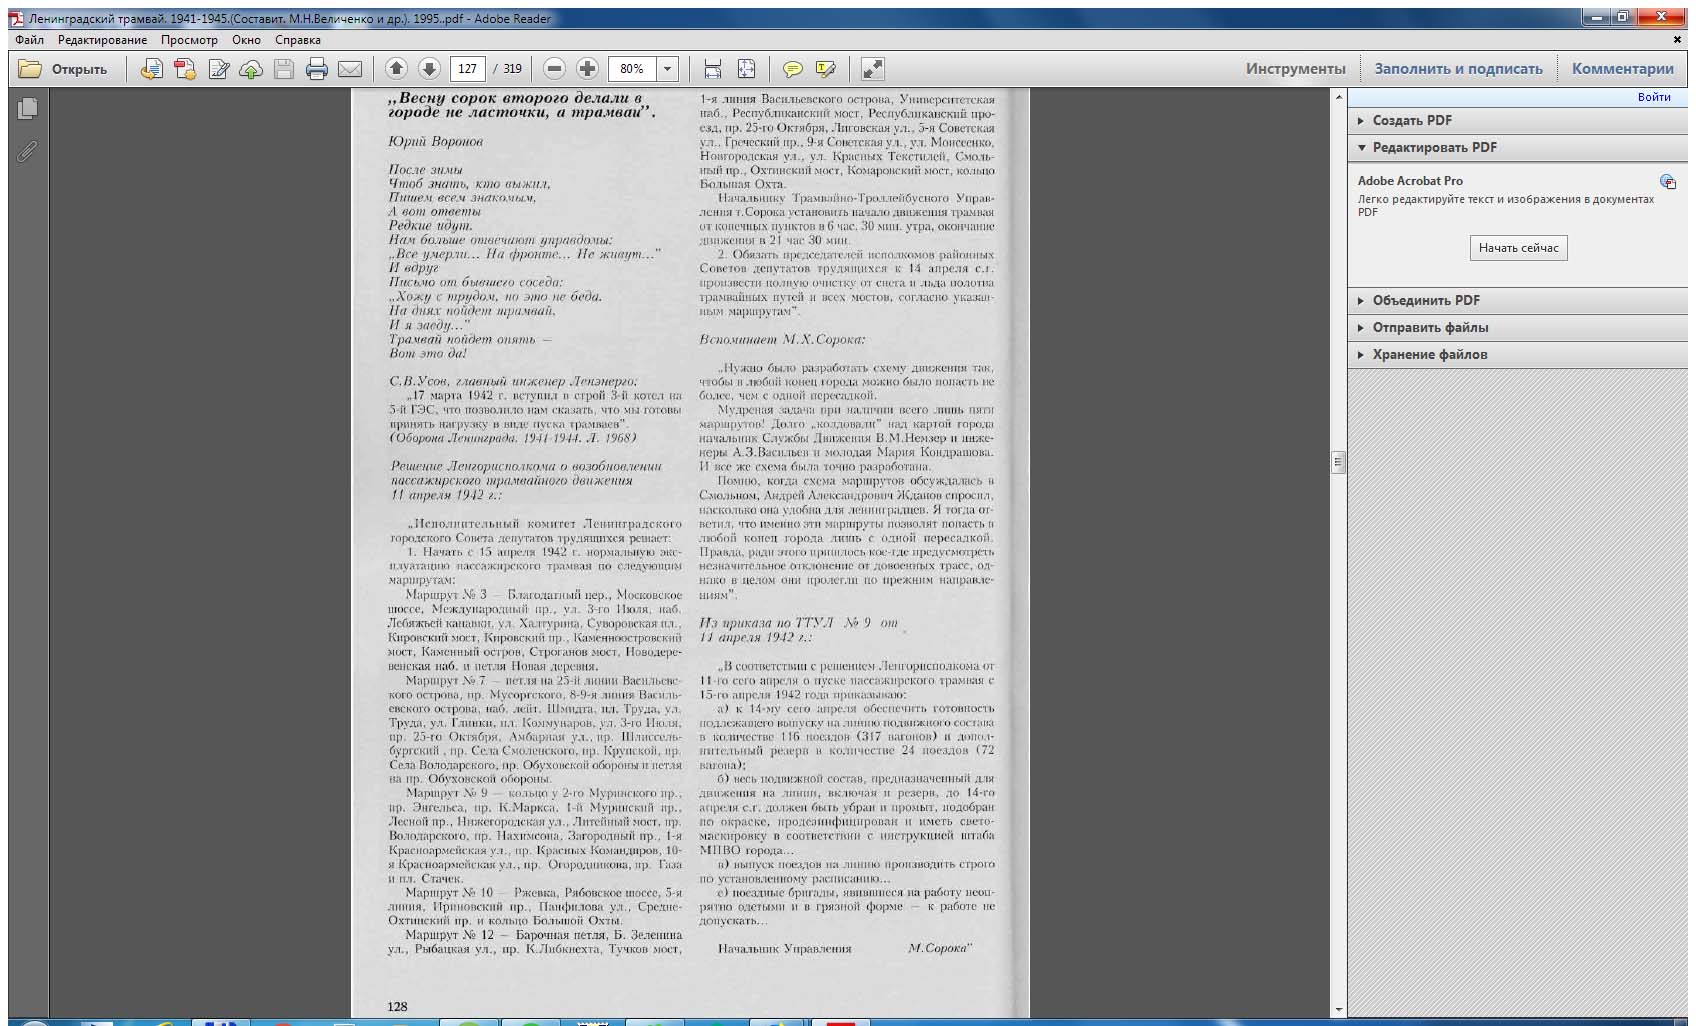Zoom in using the plus button
1696x1026 pixels.
(x=588, y=69)
